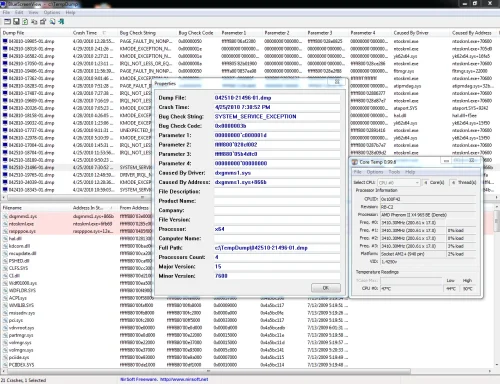Click the Revision field in Core Temp
Viewport: 500px width, 384px height.
pyautogui.click(x=429, y=207)
